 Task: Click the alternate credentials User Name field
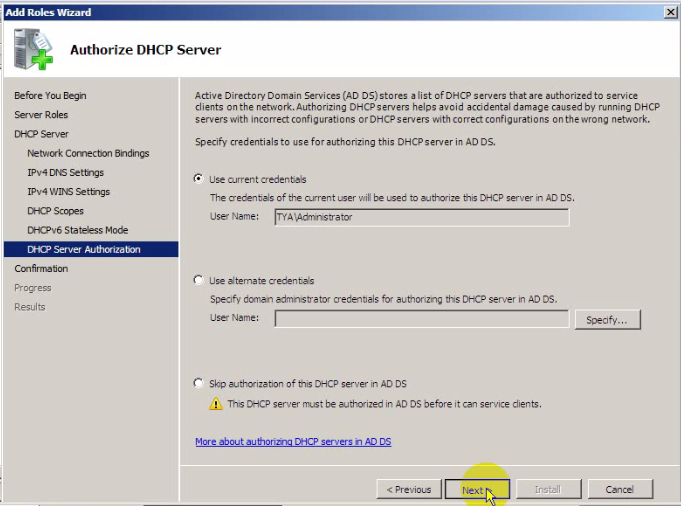click(421, 319)
